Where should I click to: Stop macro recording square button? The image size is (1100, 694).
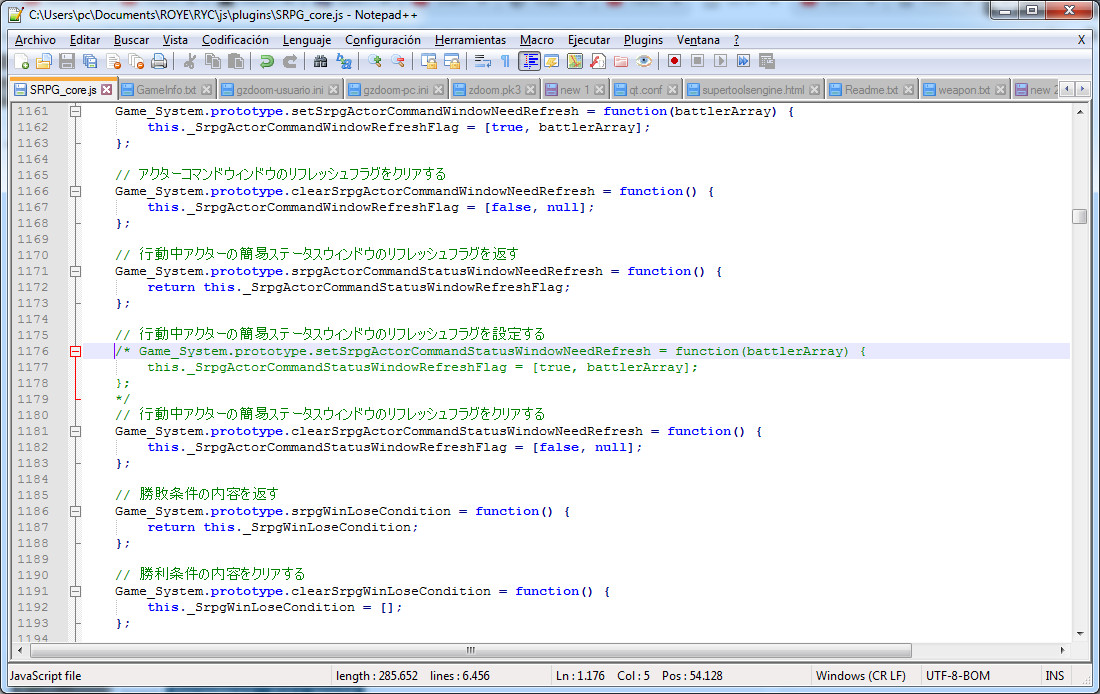coord(697,61)
